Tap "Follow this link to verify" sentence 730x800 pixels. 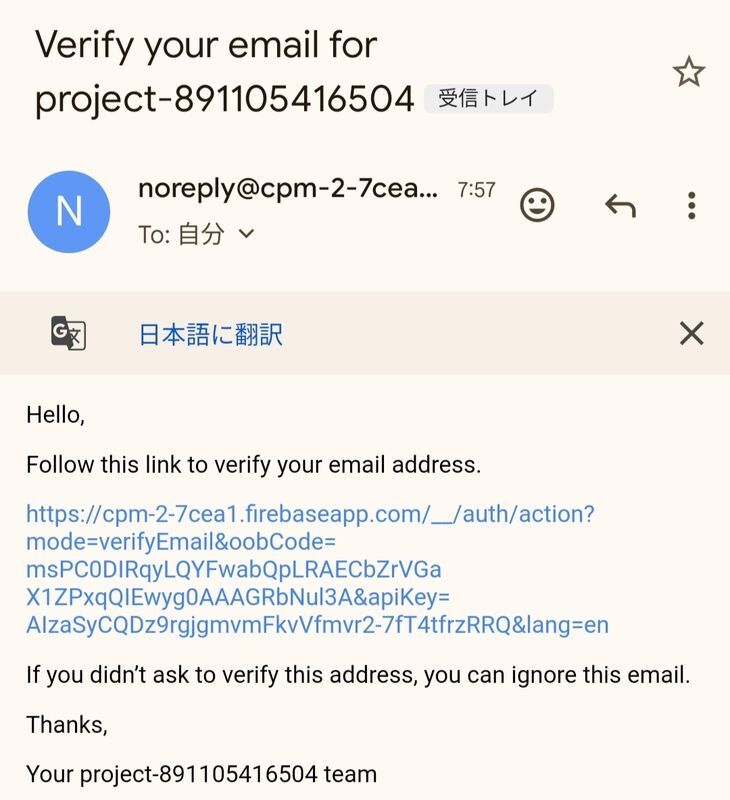[x=253, y=465]
